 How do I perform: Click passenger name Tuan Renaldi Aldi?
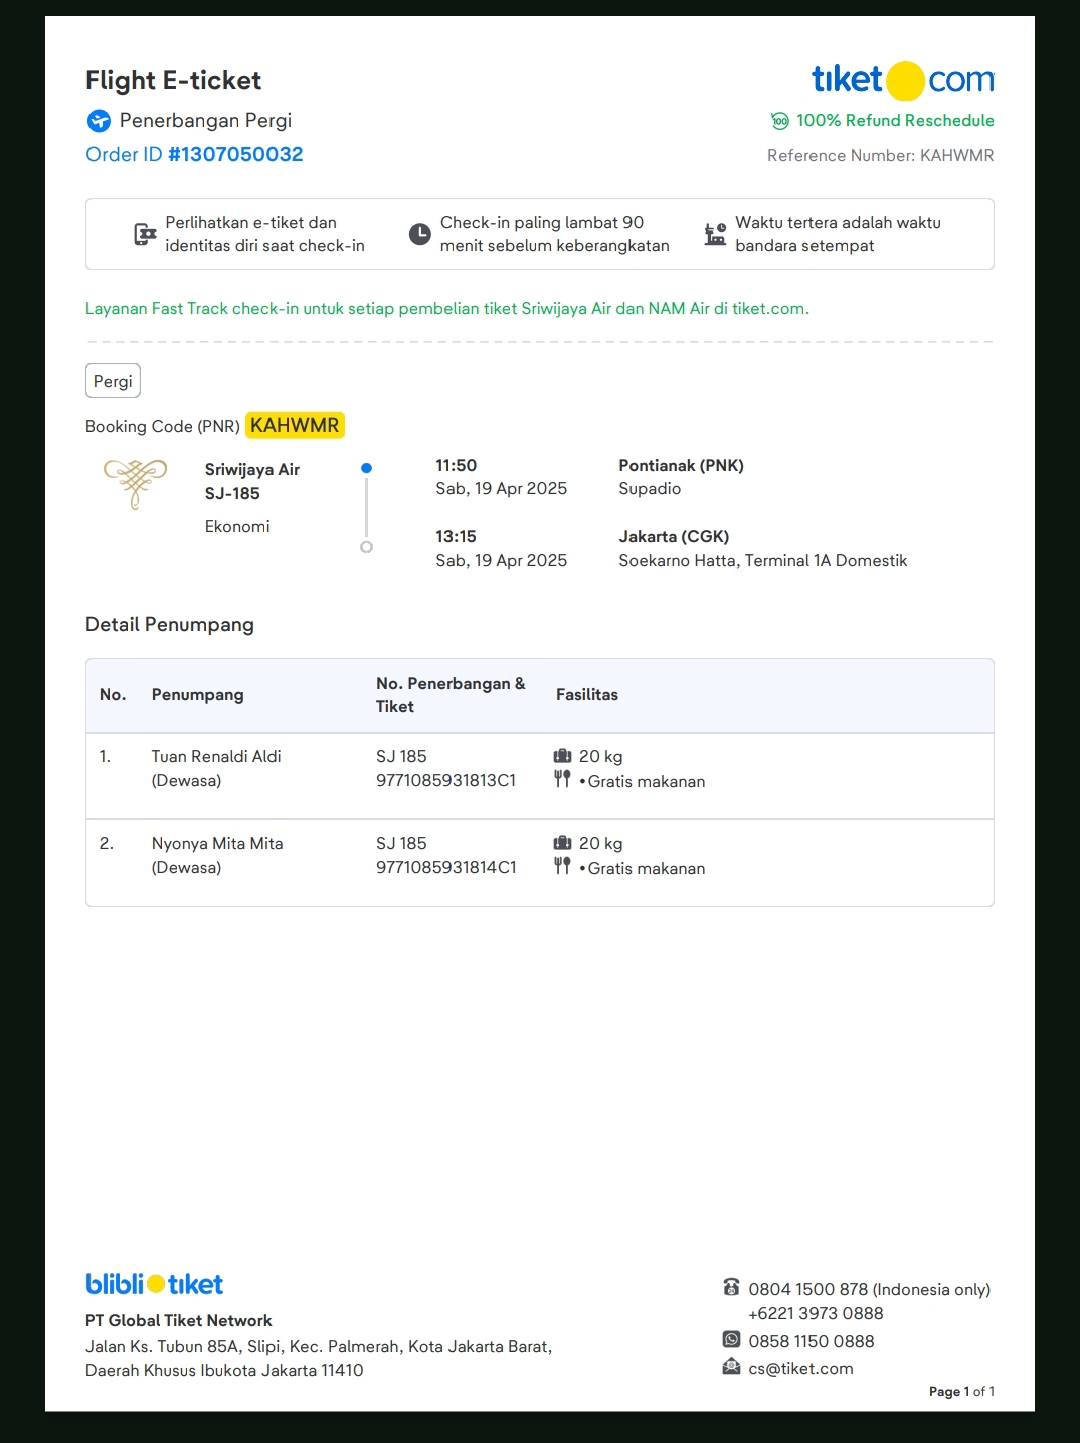(217, 757)
